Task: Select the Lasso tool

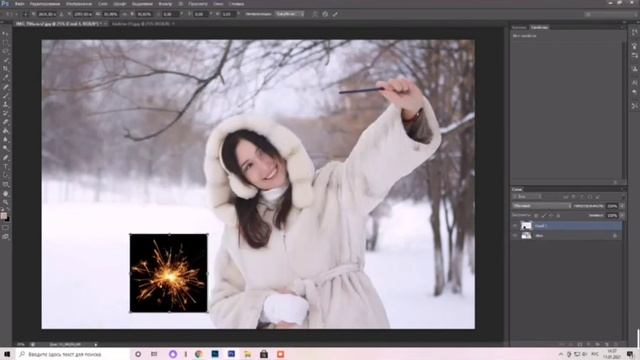Action: coord(5,51)
